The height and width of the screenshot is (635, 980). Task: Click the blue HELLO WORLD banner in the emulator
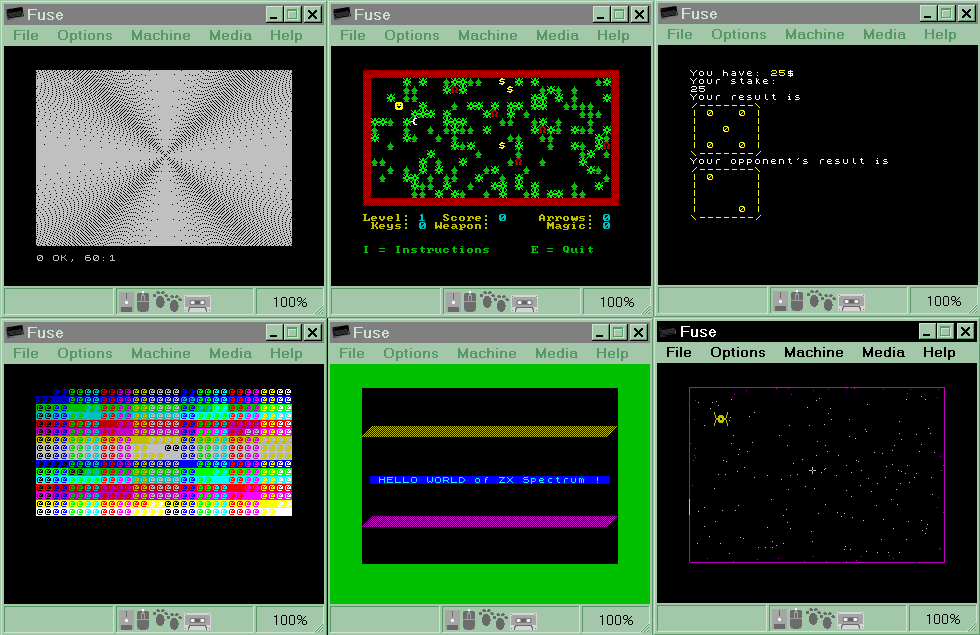[x=489, y=480]
